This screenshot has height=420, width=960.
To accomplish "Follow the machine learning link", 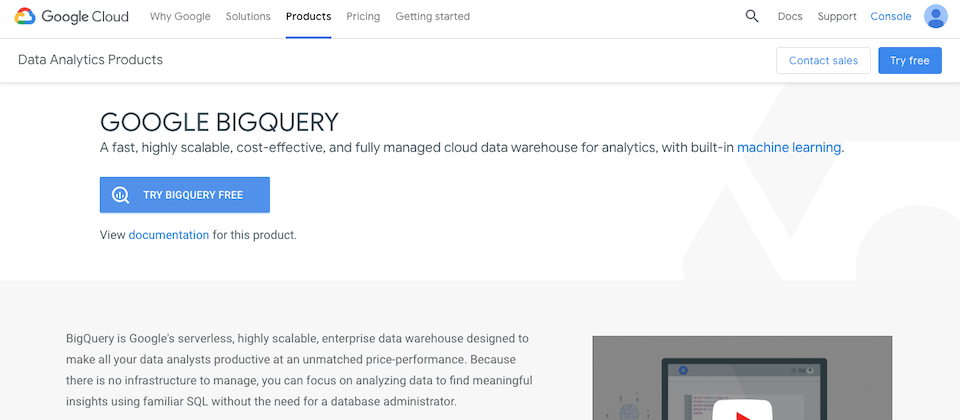I will tap(789, 148).
